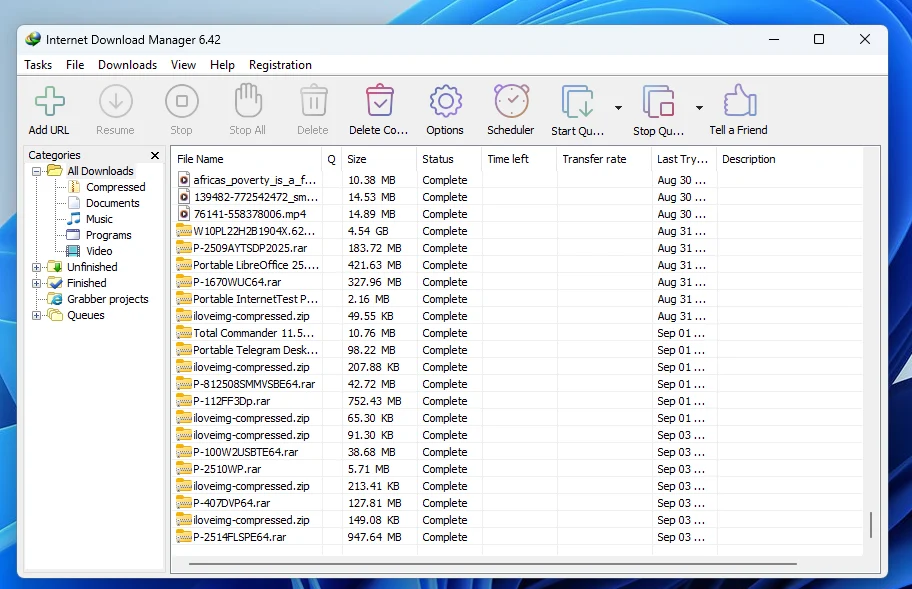Open the Start Queue dropdown arrow
This screenshot has height=589, width=912.
[x=618, y=108]
